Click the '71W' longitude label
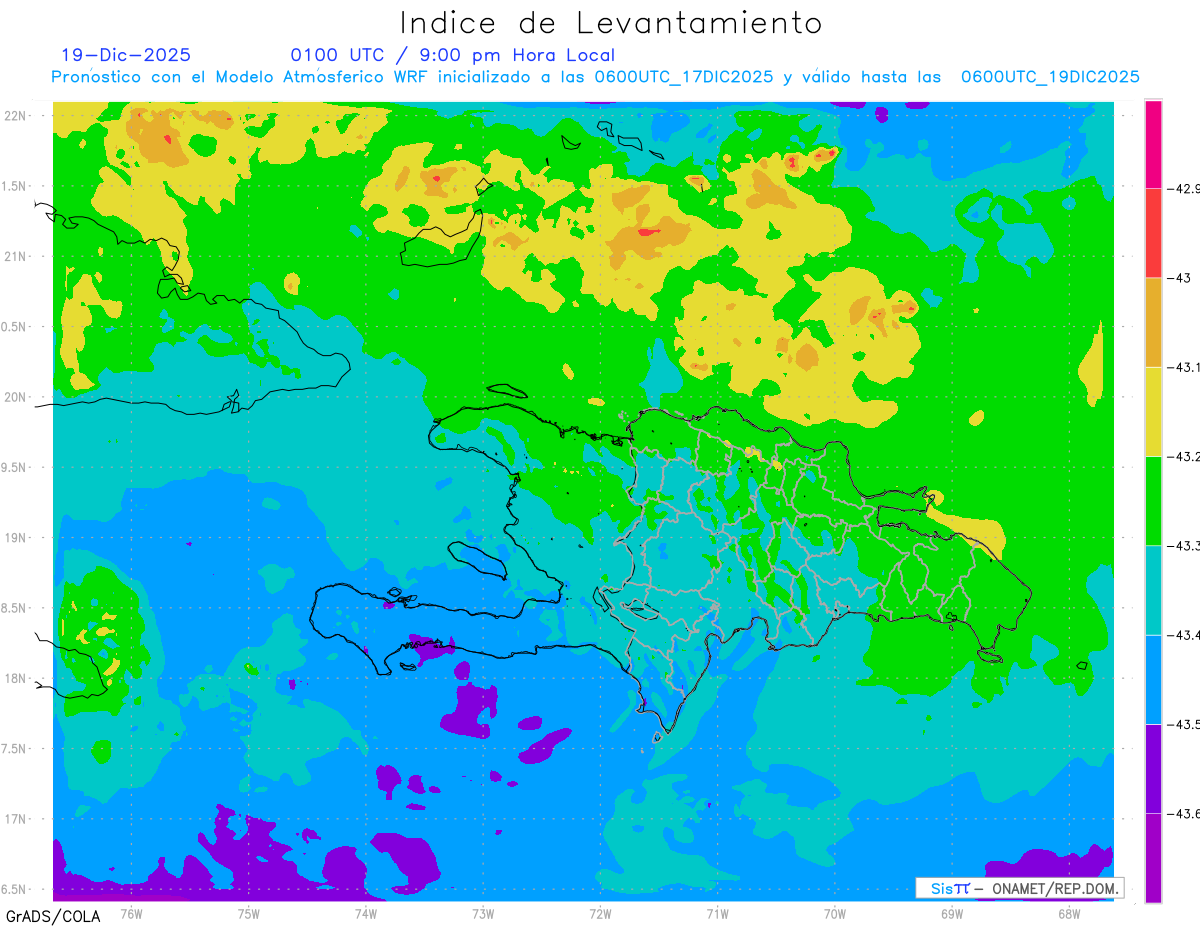Image resolution: width=1200 pixels, height=927 pixels. (x=717, y=913)
